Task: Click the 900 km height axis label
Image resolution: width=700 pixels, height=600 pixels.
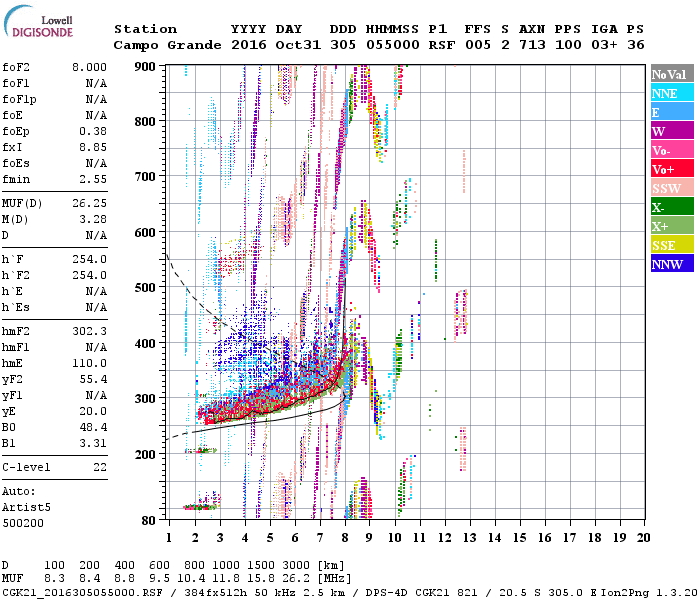Action: 145,67
